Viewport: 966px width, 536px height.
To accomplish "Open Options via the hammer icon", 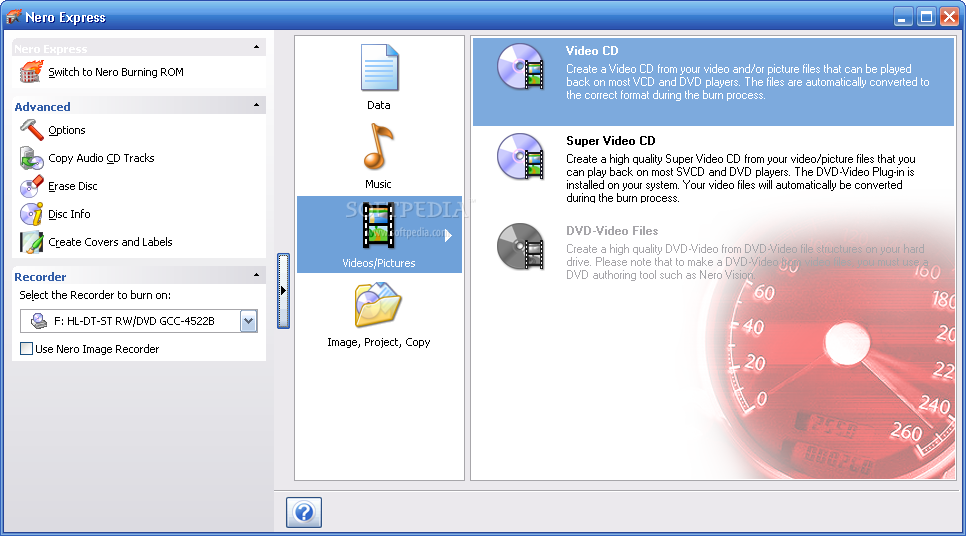I will (32, 130).
